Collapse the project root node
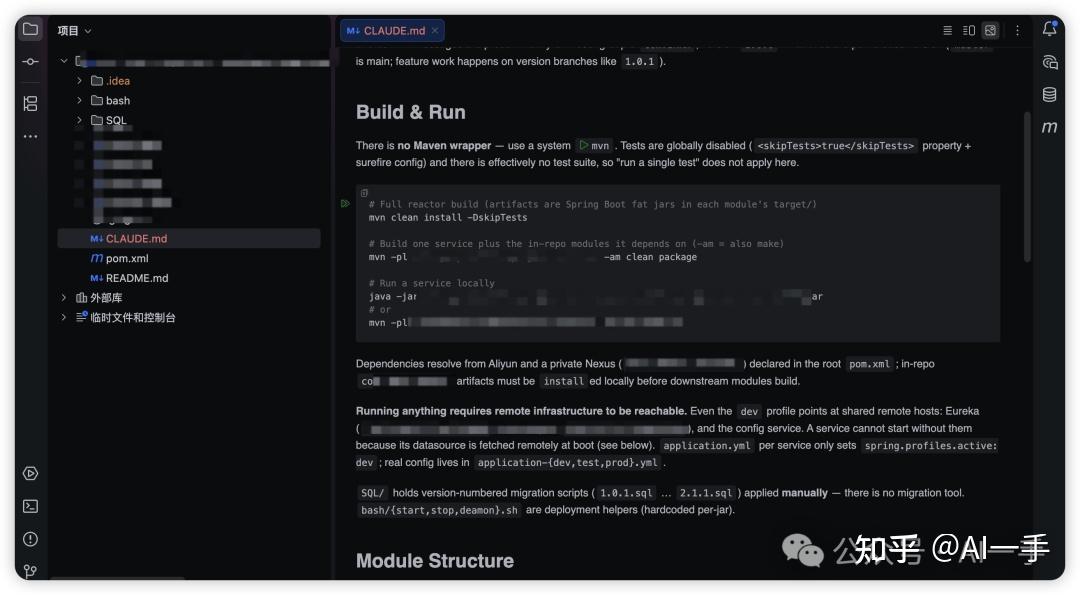Screen dimensions: 1080x595 [x=64, y=61]
